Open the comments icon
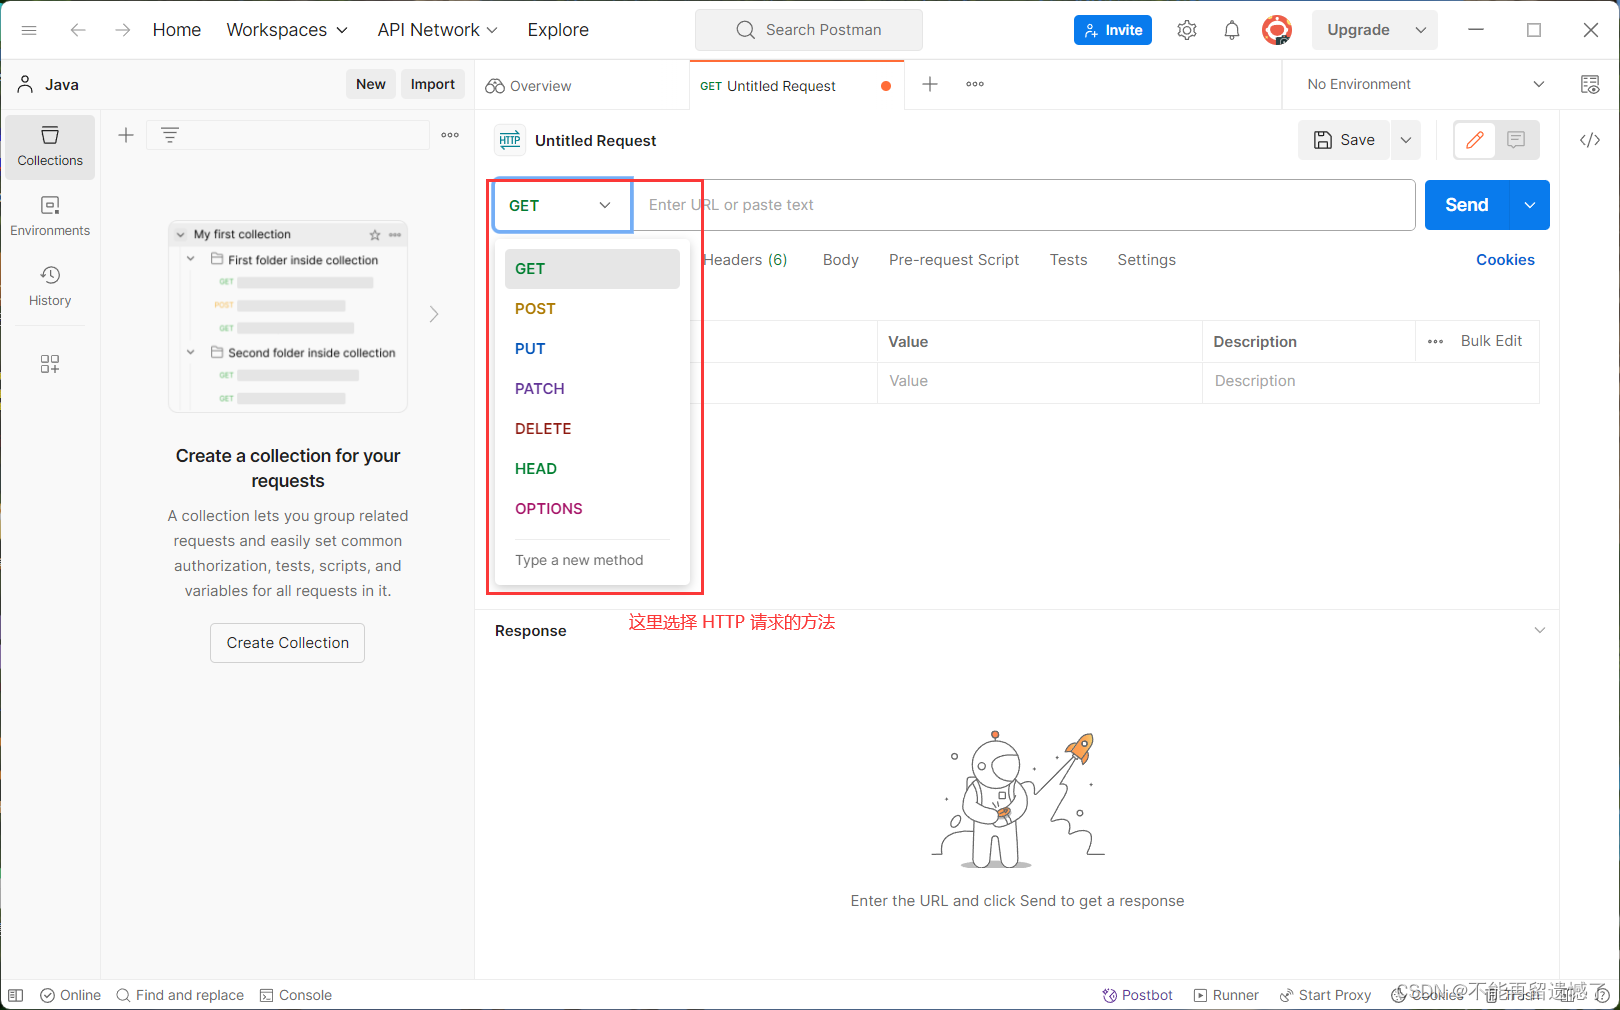This screenshot has width=1620, height=1010. click(x=1516, y=140)
